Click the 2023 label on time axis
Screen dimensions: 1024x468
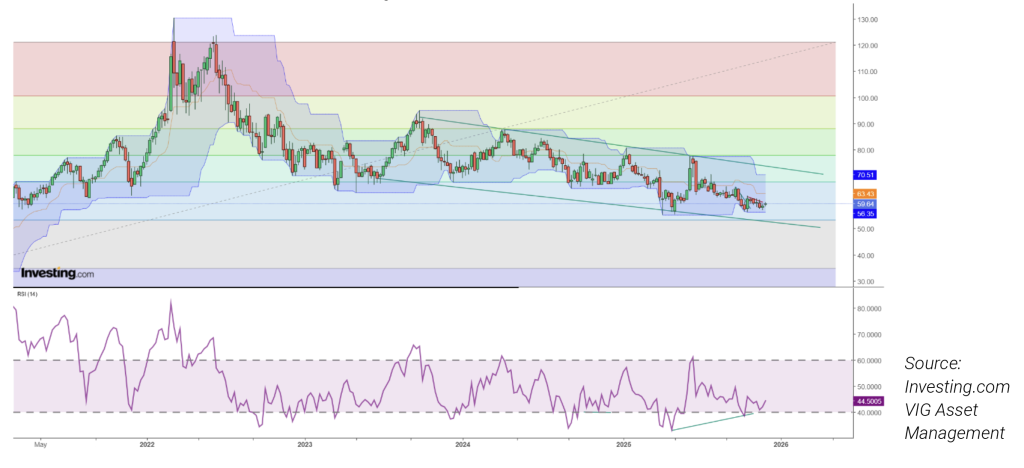pos(305,442)
